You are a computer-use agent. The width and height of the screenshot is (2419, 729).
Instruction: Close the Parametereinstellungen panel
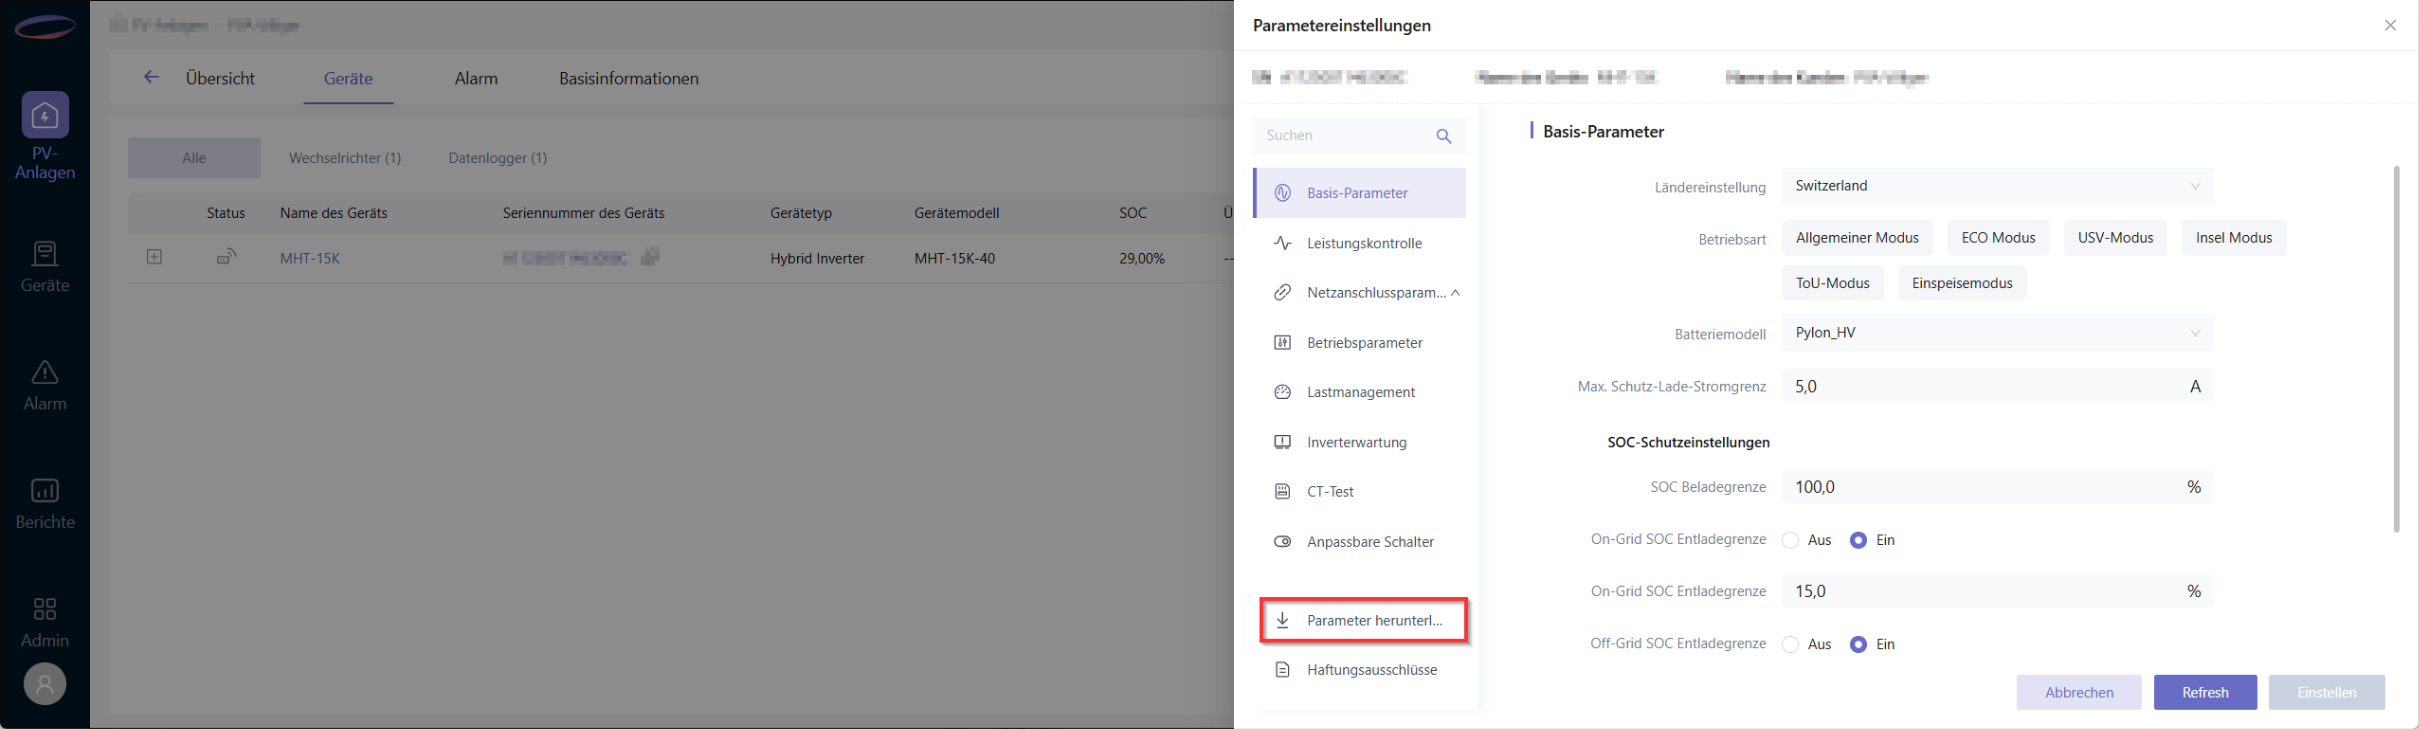click(2390, 25)
